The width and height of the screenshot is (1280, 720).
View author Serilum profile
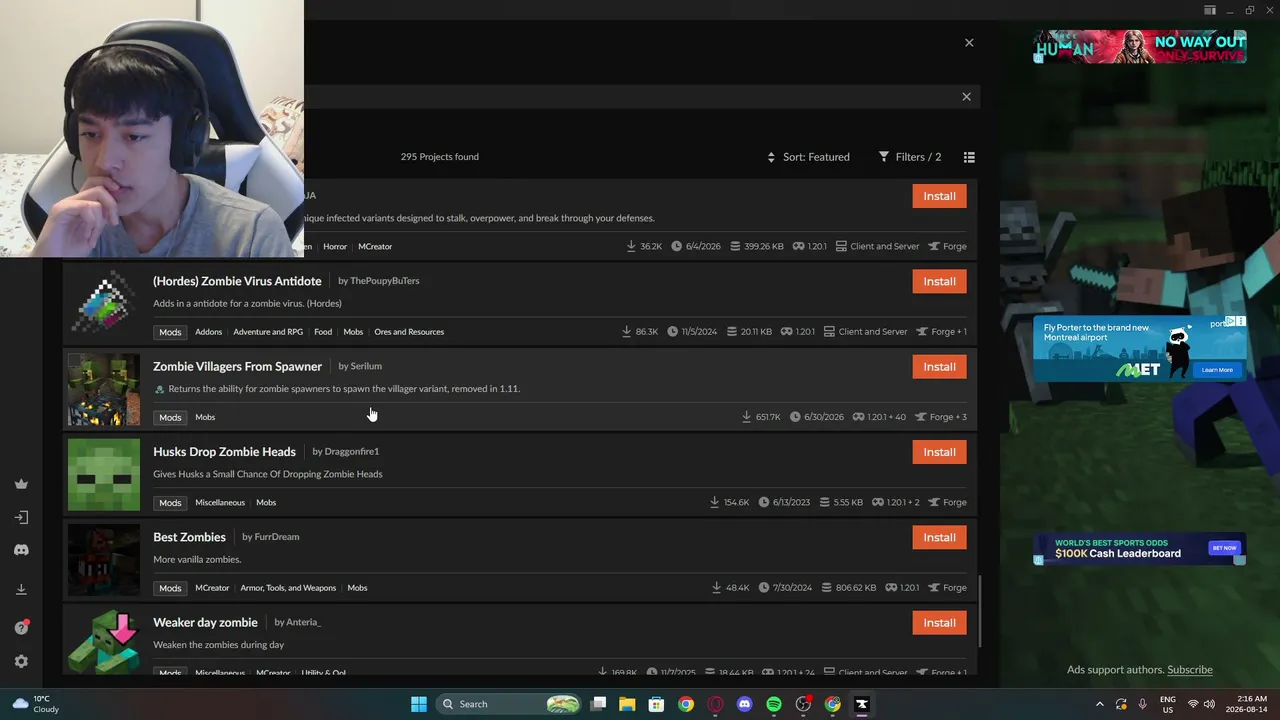pyautogui.click(x=366, y=366)
